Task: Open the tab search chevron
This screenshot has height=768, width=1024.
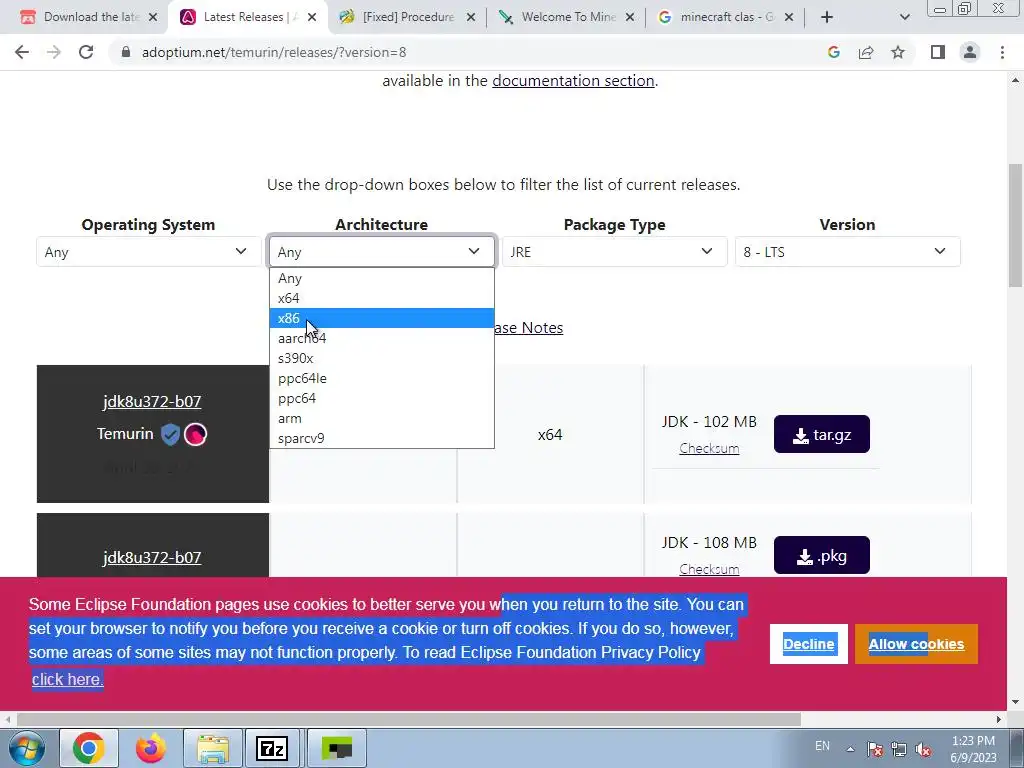Action: pos(904,17)
